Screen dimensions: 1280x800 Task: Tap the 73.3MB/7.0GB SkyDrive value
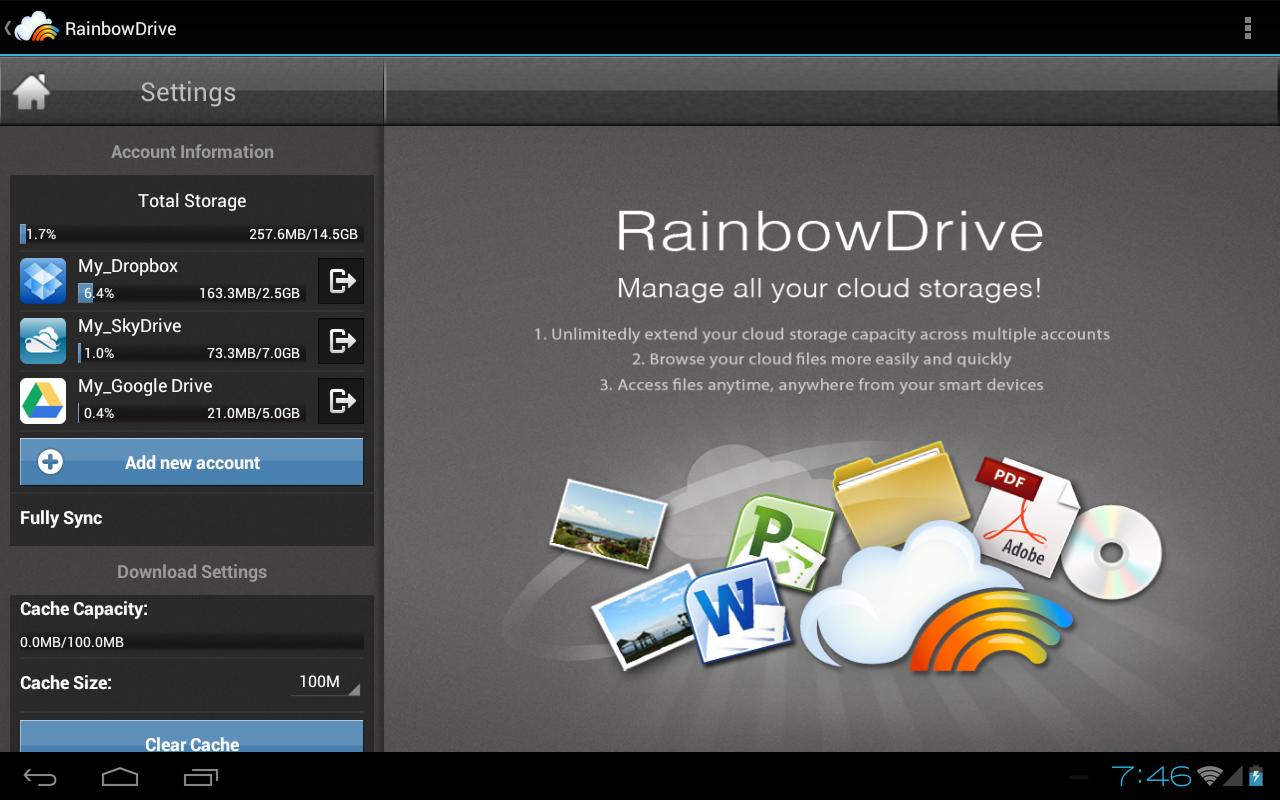click(x=254, y=353)
